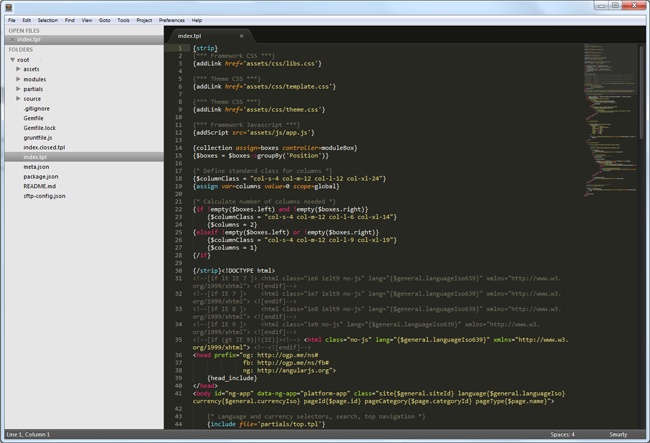The width and height of the screenshot is (650, 443).
Task: Click the DOCTYPE html text
Action: (248, 271)
